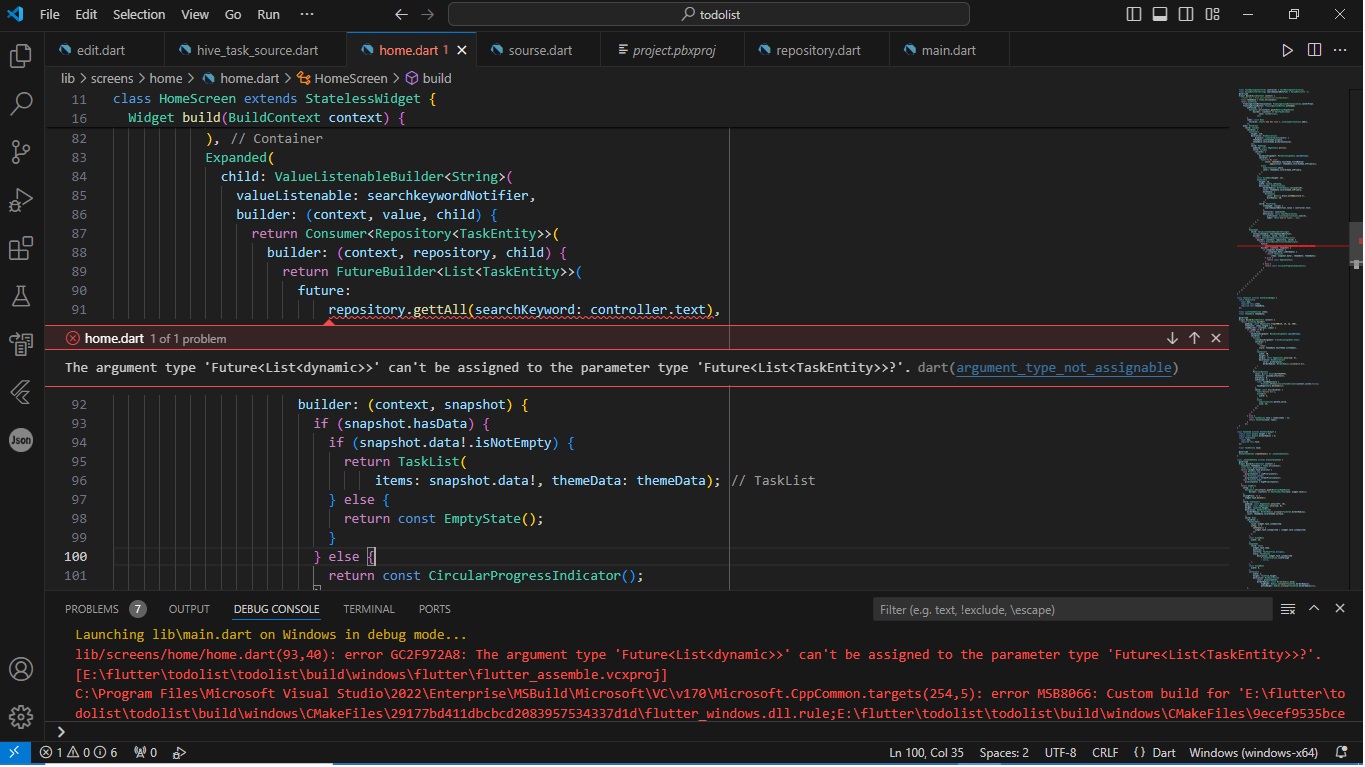The height and width of the screenshot is (767, 1365).
Task: Close the problem peek view
Action: [1216, 338]
